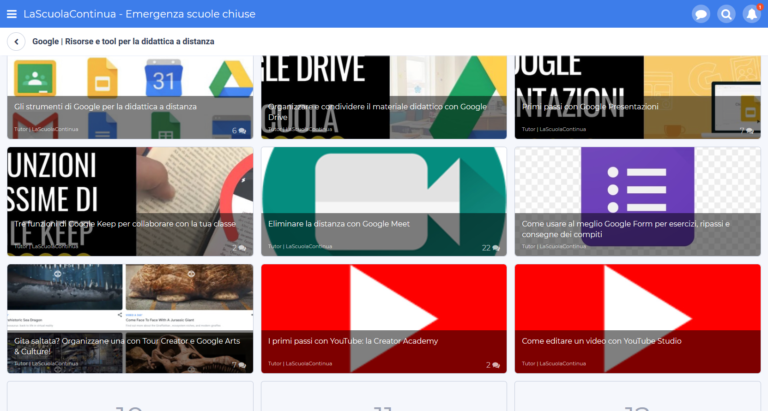Open comments on Google Keep card

click(x=239, y=248)
